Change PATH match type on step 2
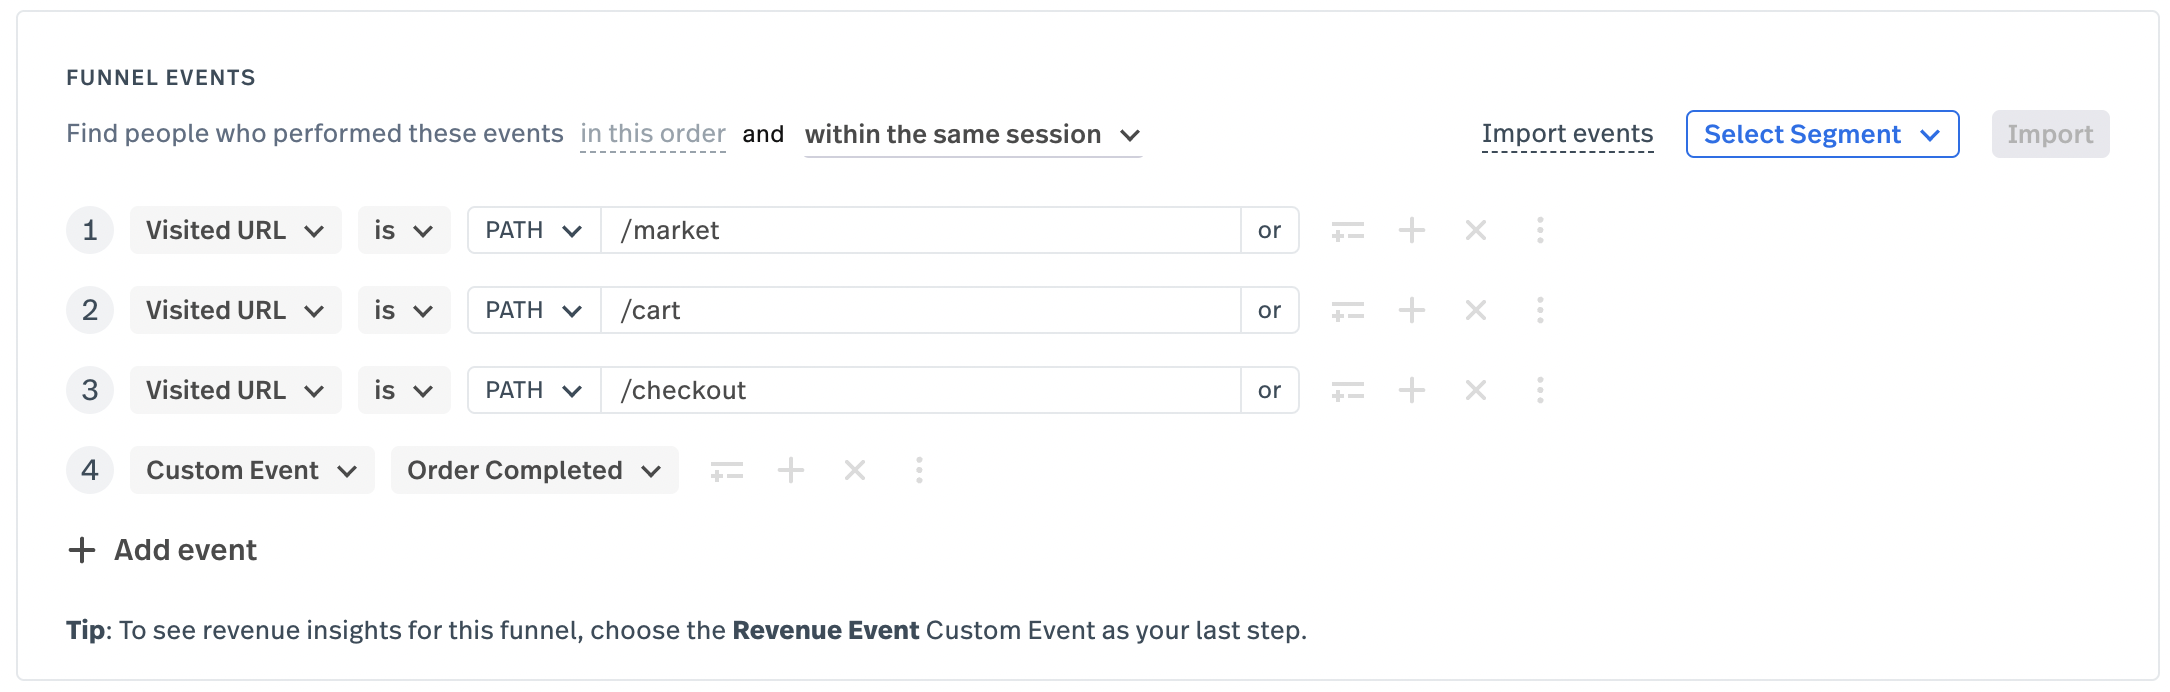The width and height of the screenshot is (2170, 692). tap(534, 310)
